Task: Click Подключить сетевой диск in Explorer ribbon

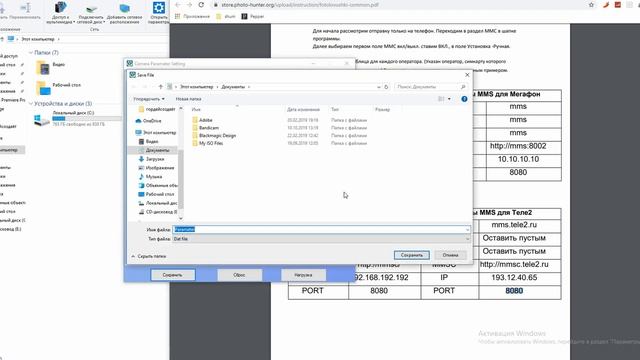Action: point(91,13)
